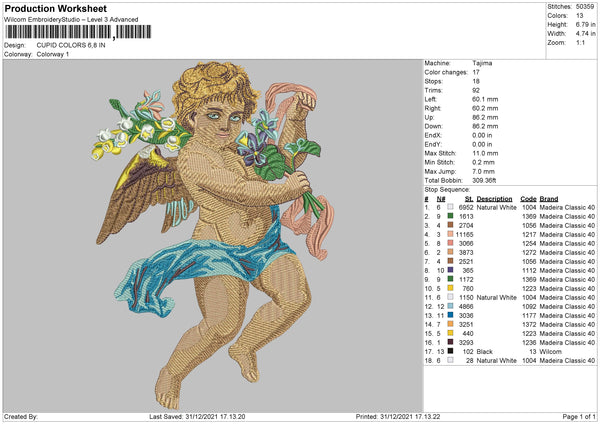
Task: Click the "Stop Sequence:" heading
Action: click(447, 190)
